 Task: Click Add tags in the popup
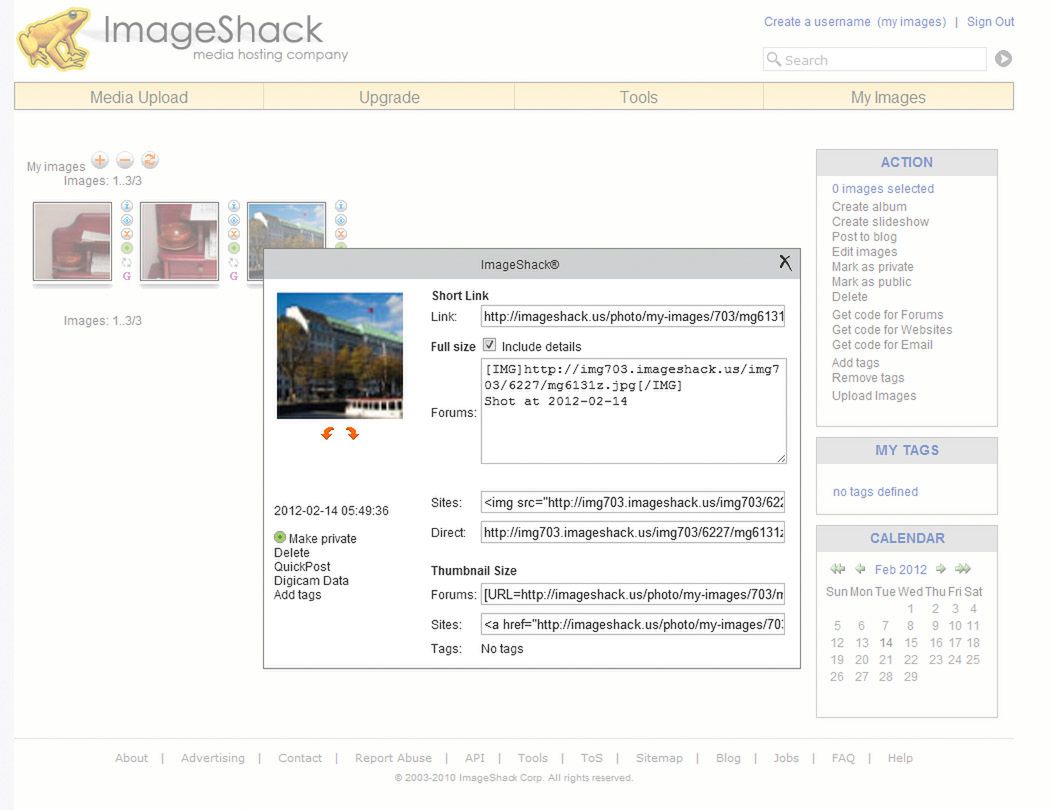point(297,595)
